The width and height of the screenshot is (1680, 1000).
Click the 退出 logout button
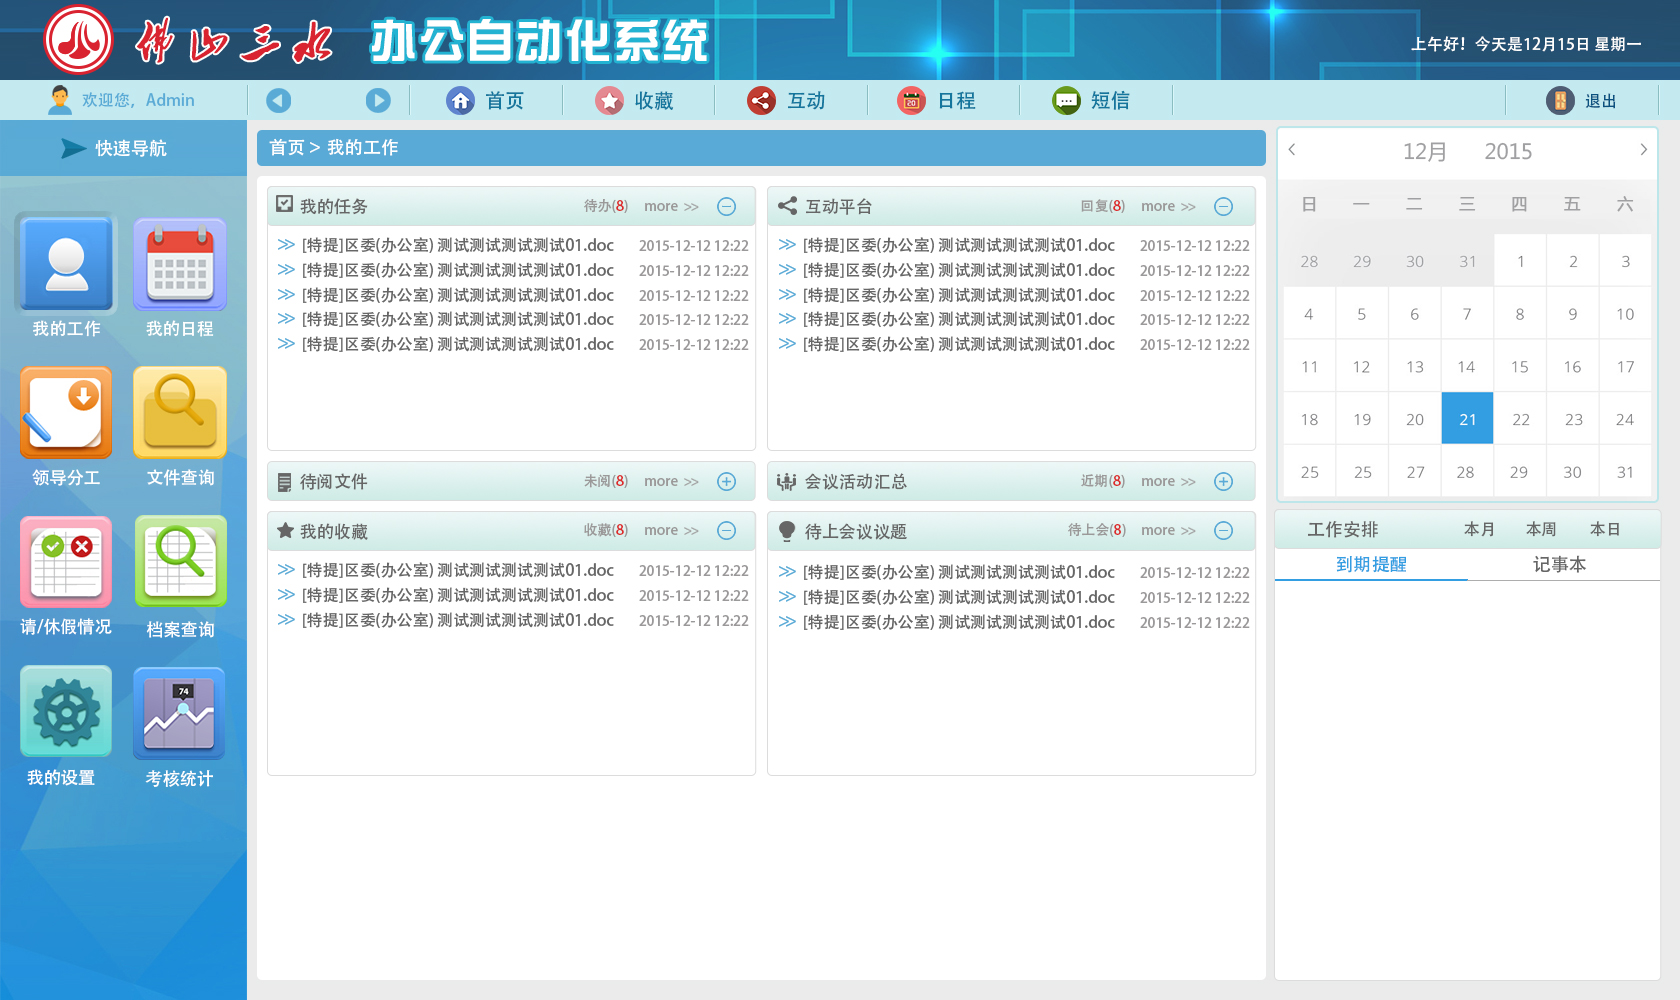point(1583,101)
